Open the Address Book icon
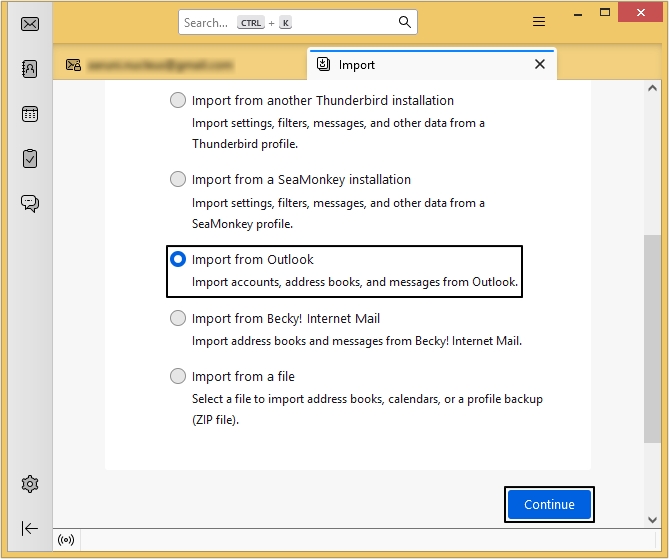Viewport: 669px width, 559px height. click(x=30, y=69)
